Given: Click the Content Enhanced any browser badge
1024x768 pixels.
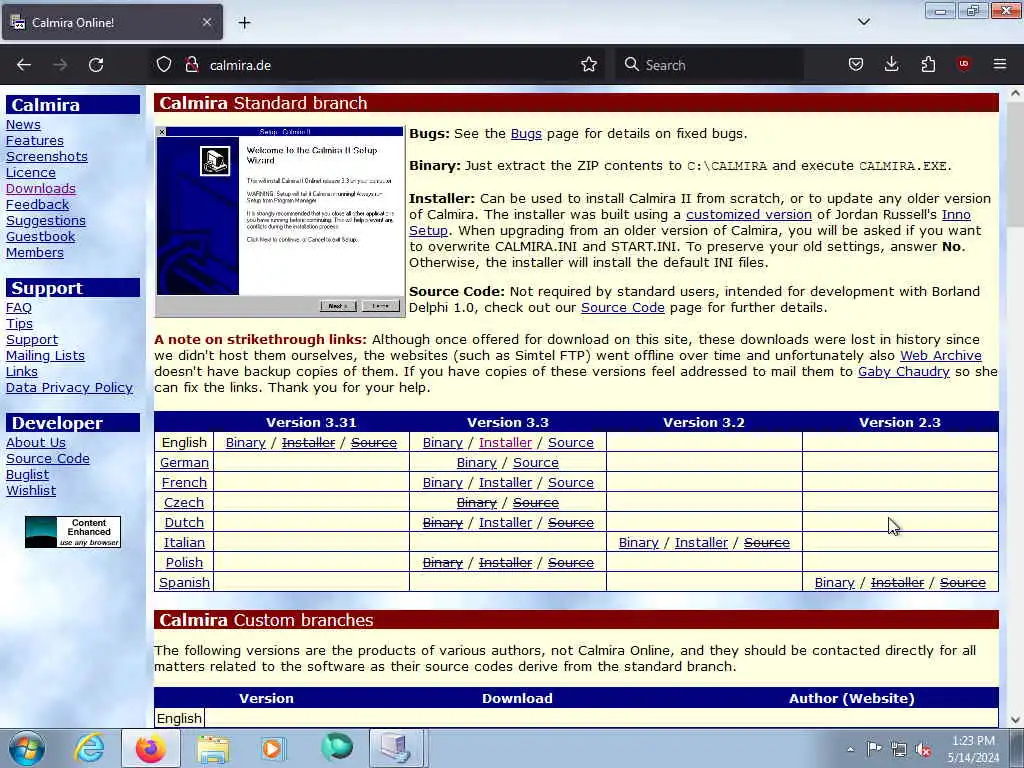Looking at the screenshot, I should point(72,532).
